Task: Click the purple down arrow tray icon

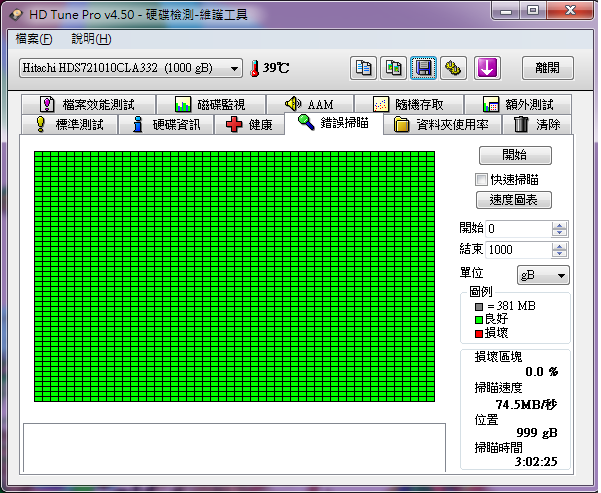Action: pos(487,68)
